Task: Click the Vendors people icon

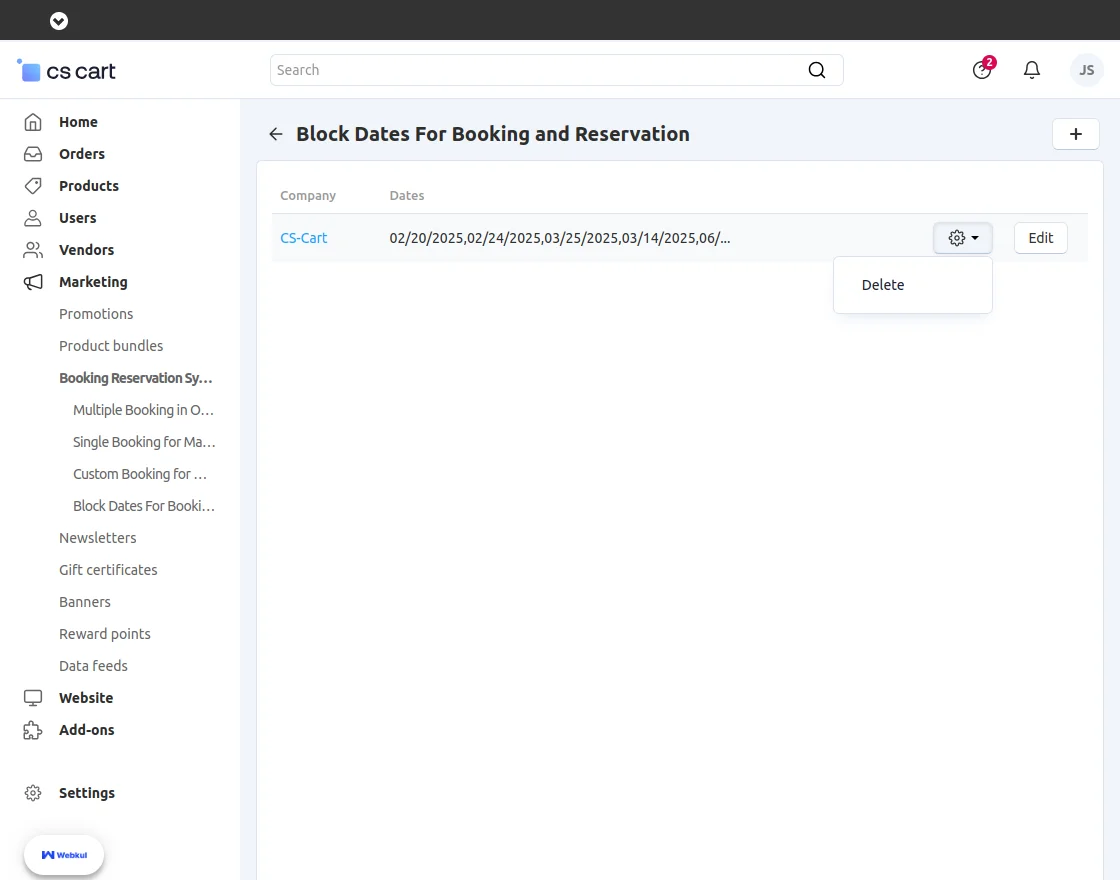Action: [x=33, y=250]
